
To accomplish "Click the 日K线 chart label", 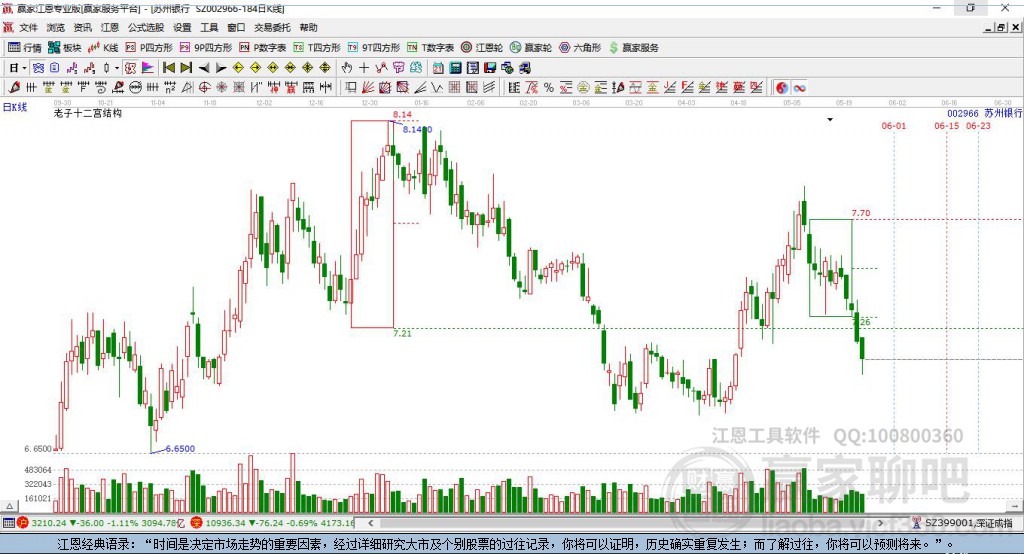I will tap(15, 107).
